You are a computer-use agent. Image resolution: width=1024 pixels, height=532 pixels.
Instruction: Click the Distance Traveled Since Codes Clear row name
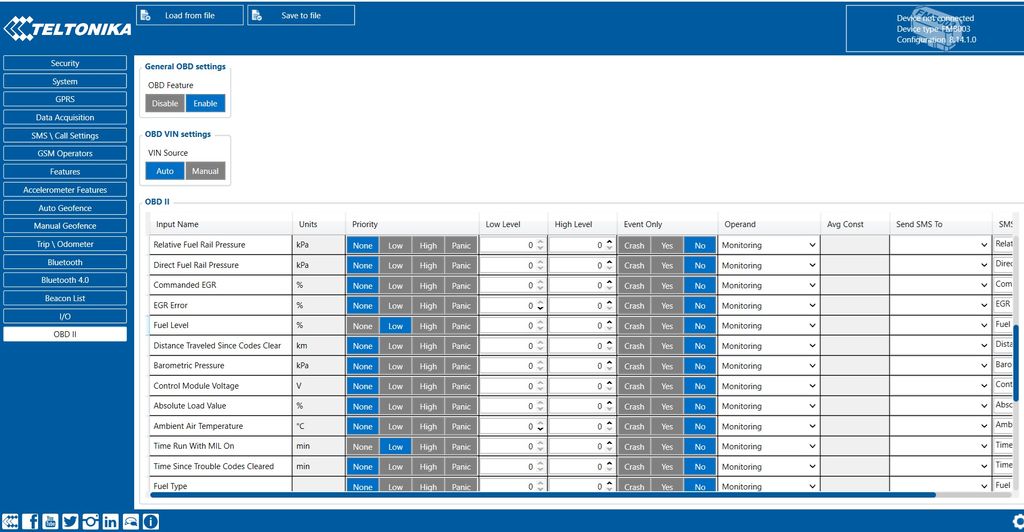pyautogui.click(x=217, y=345)
